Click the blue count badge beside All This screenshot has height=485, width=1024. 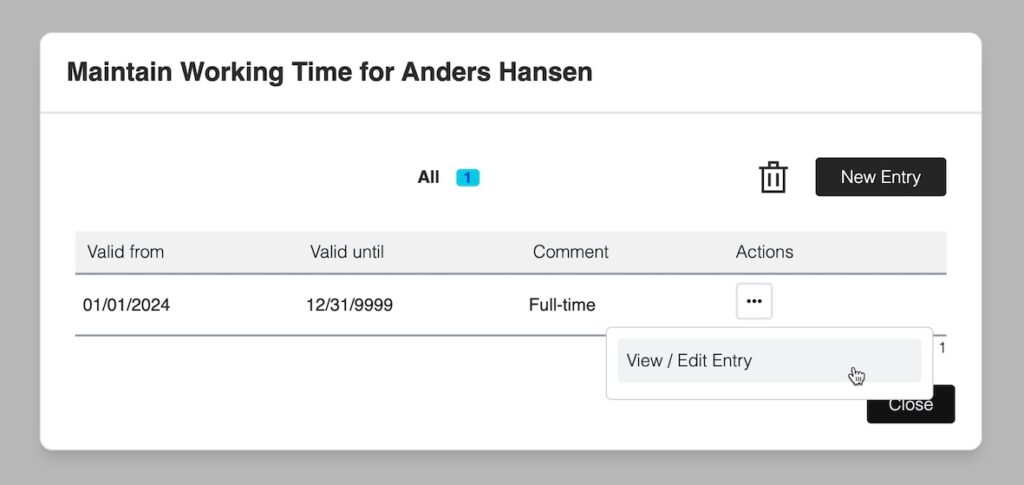(x=468, y=178)
